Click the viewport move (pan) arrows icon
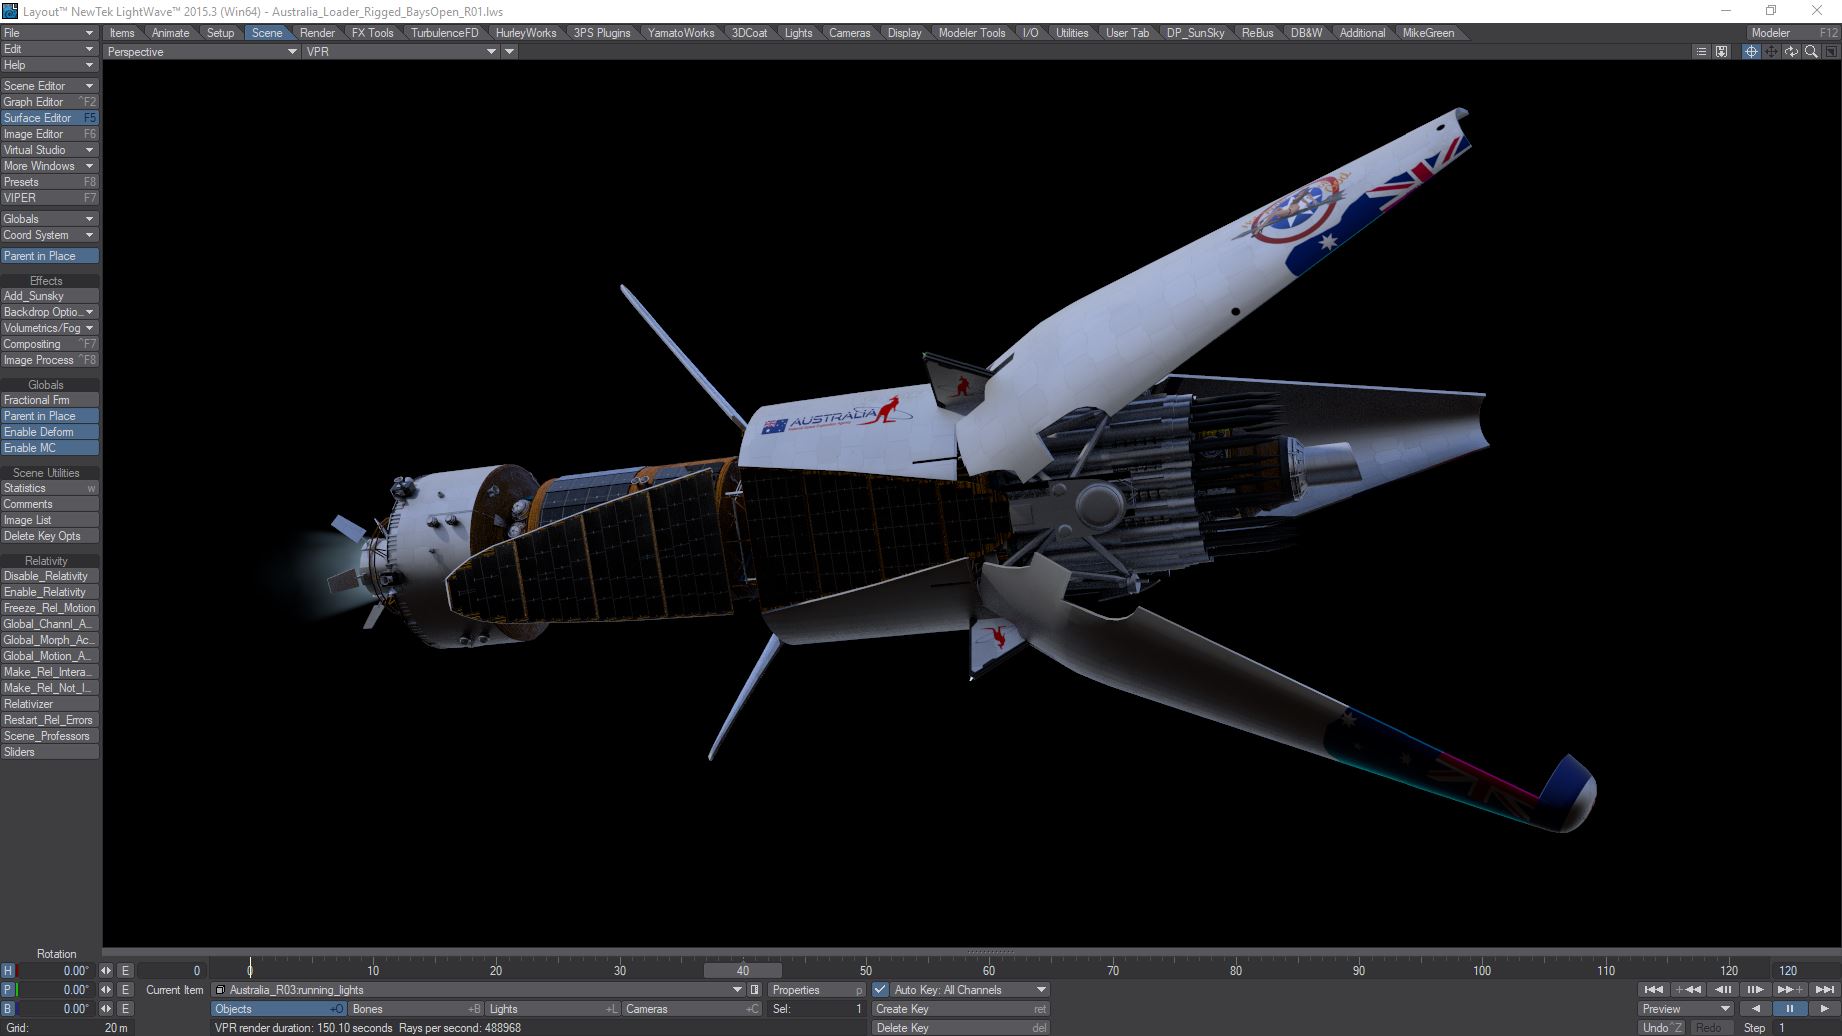 1771,52
